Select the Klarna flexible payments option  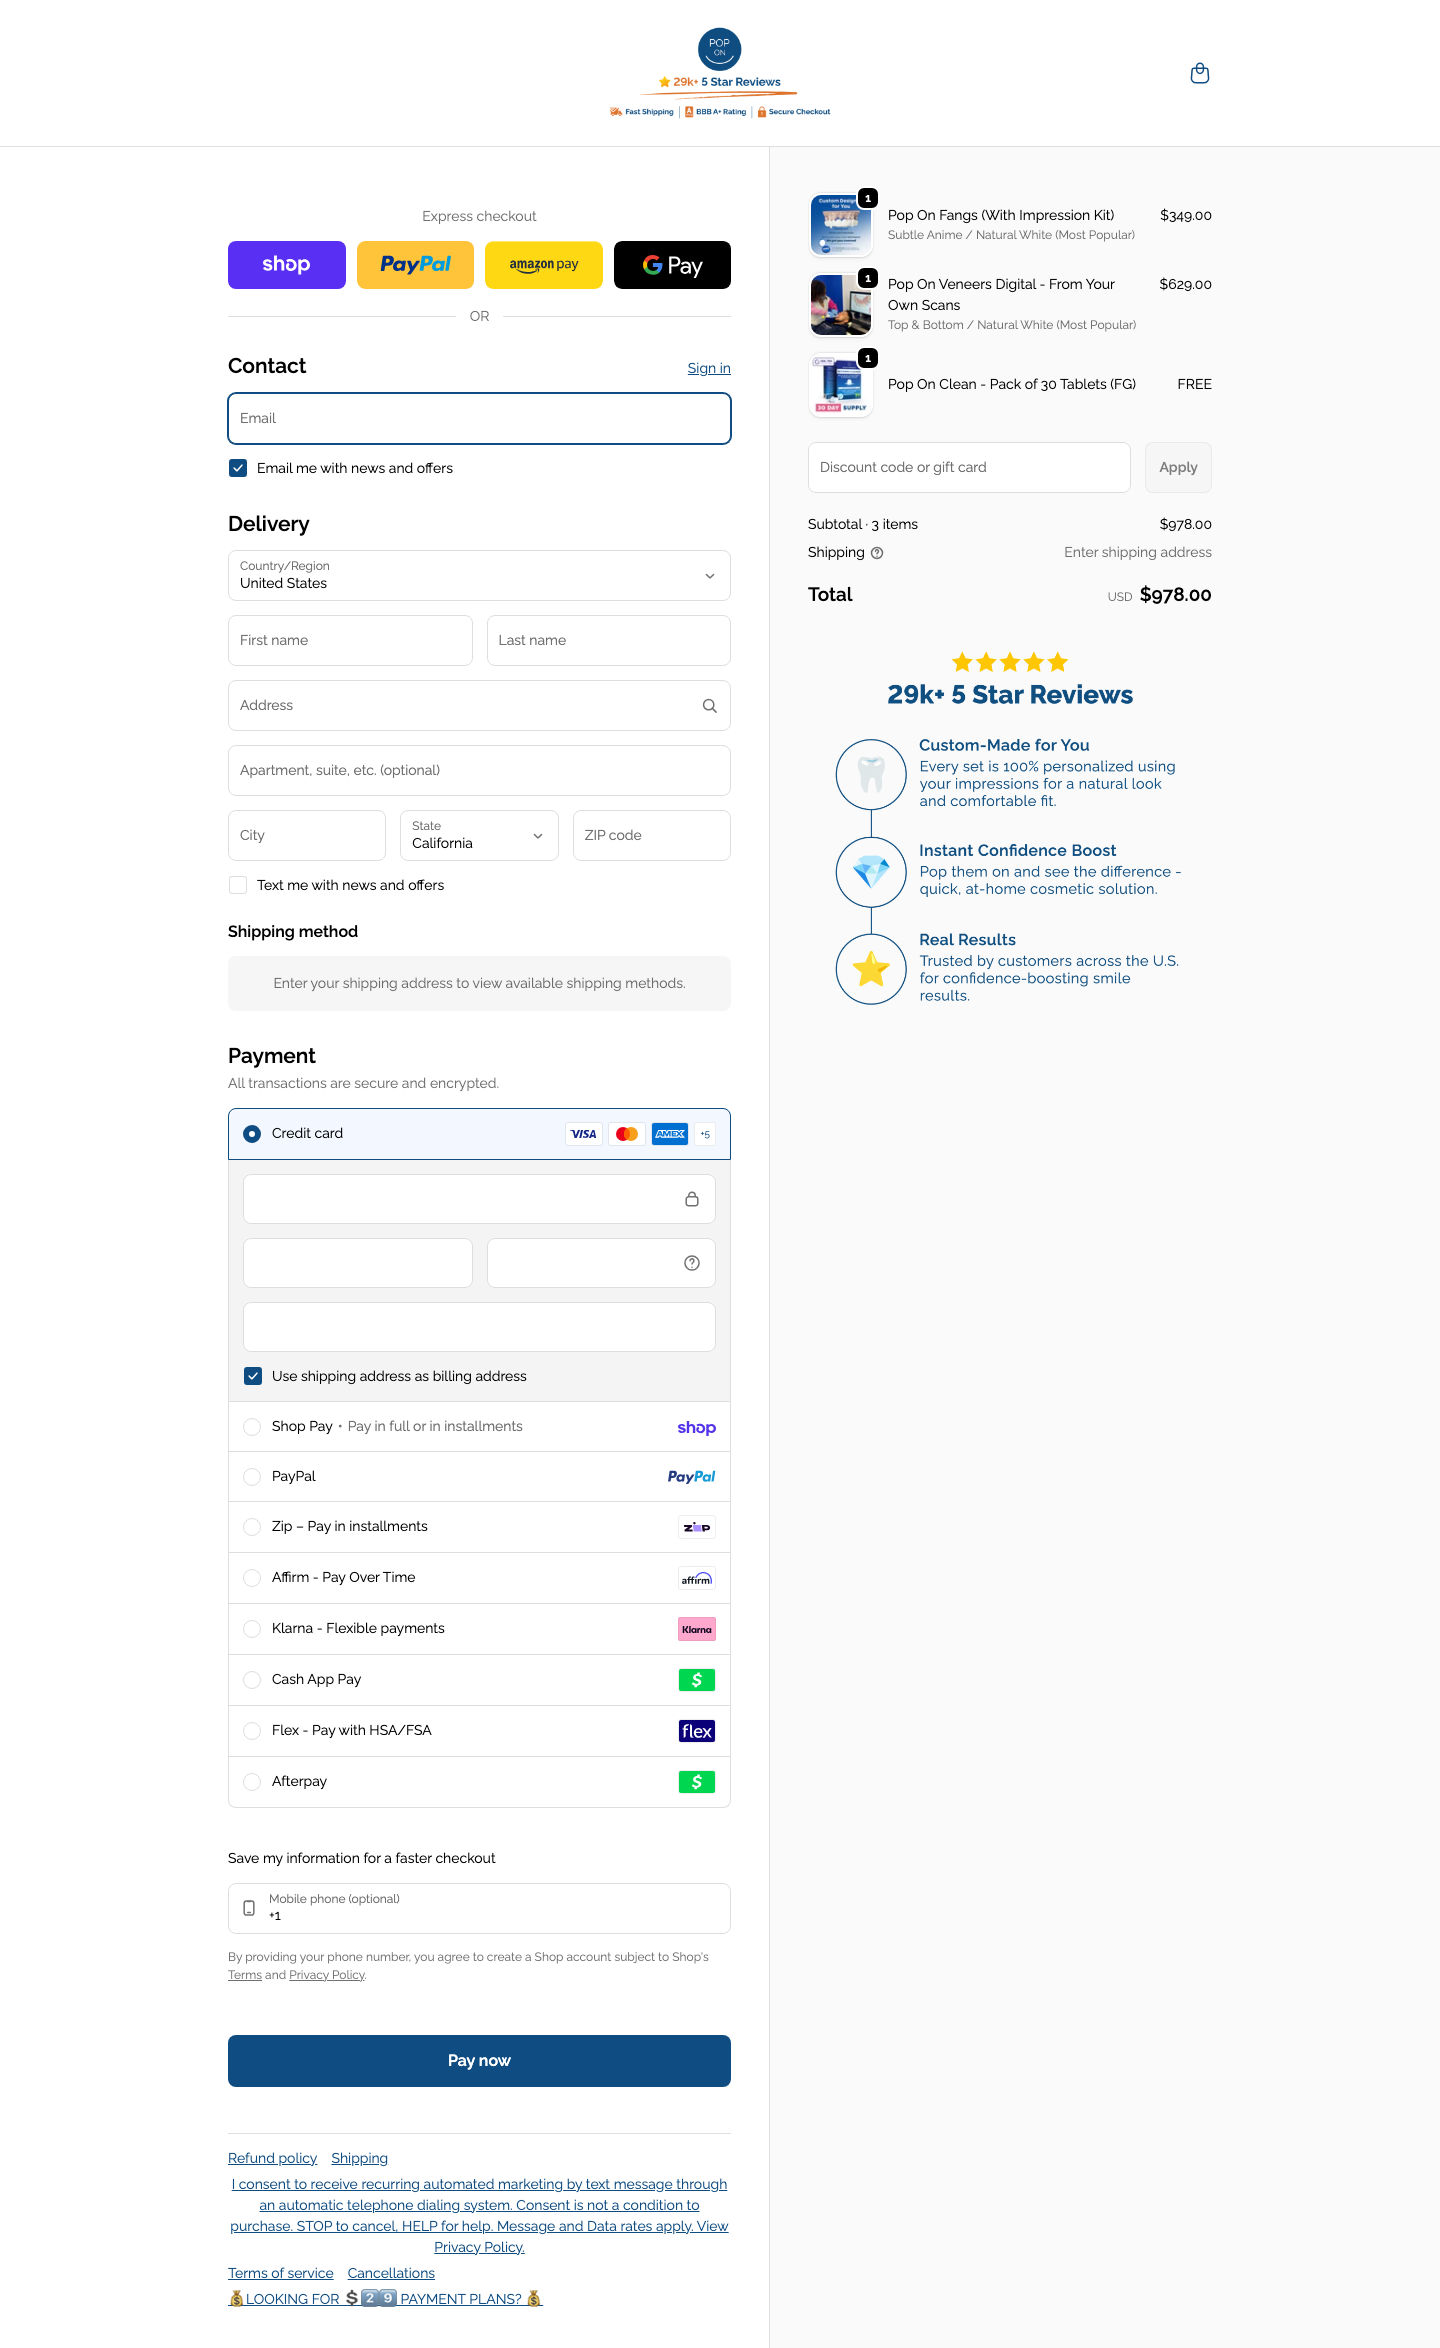tap(252, 1629)
